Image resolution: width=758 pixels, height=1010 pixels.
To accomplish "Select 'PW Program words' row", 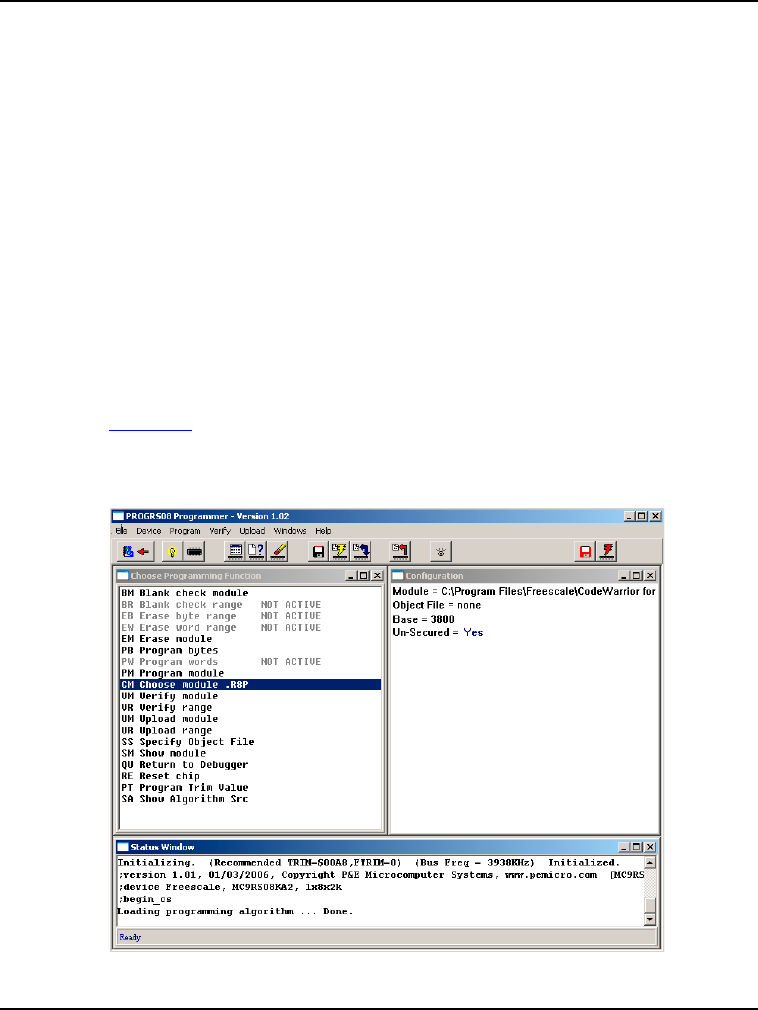I will (x=251, y=662).
